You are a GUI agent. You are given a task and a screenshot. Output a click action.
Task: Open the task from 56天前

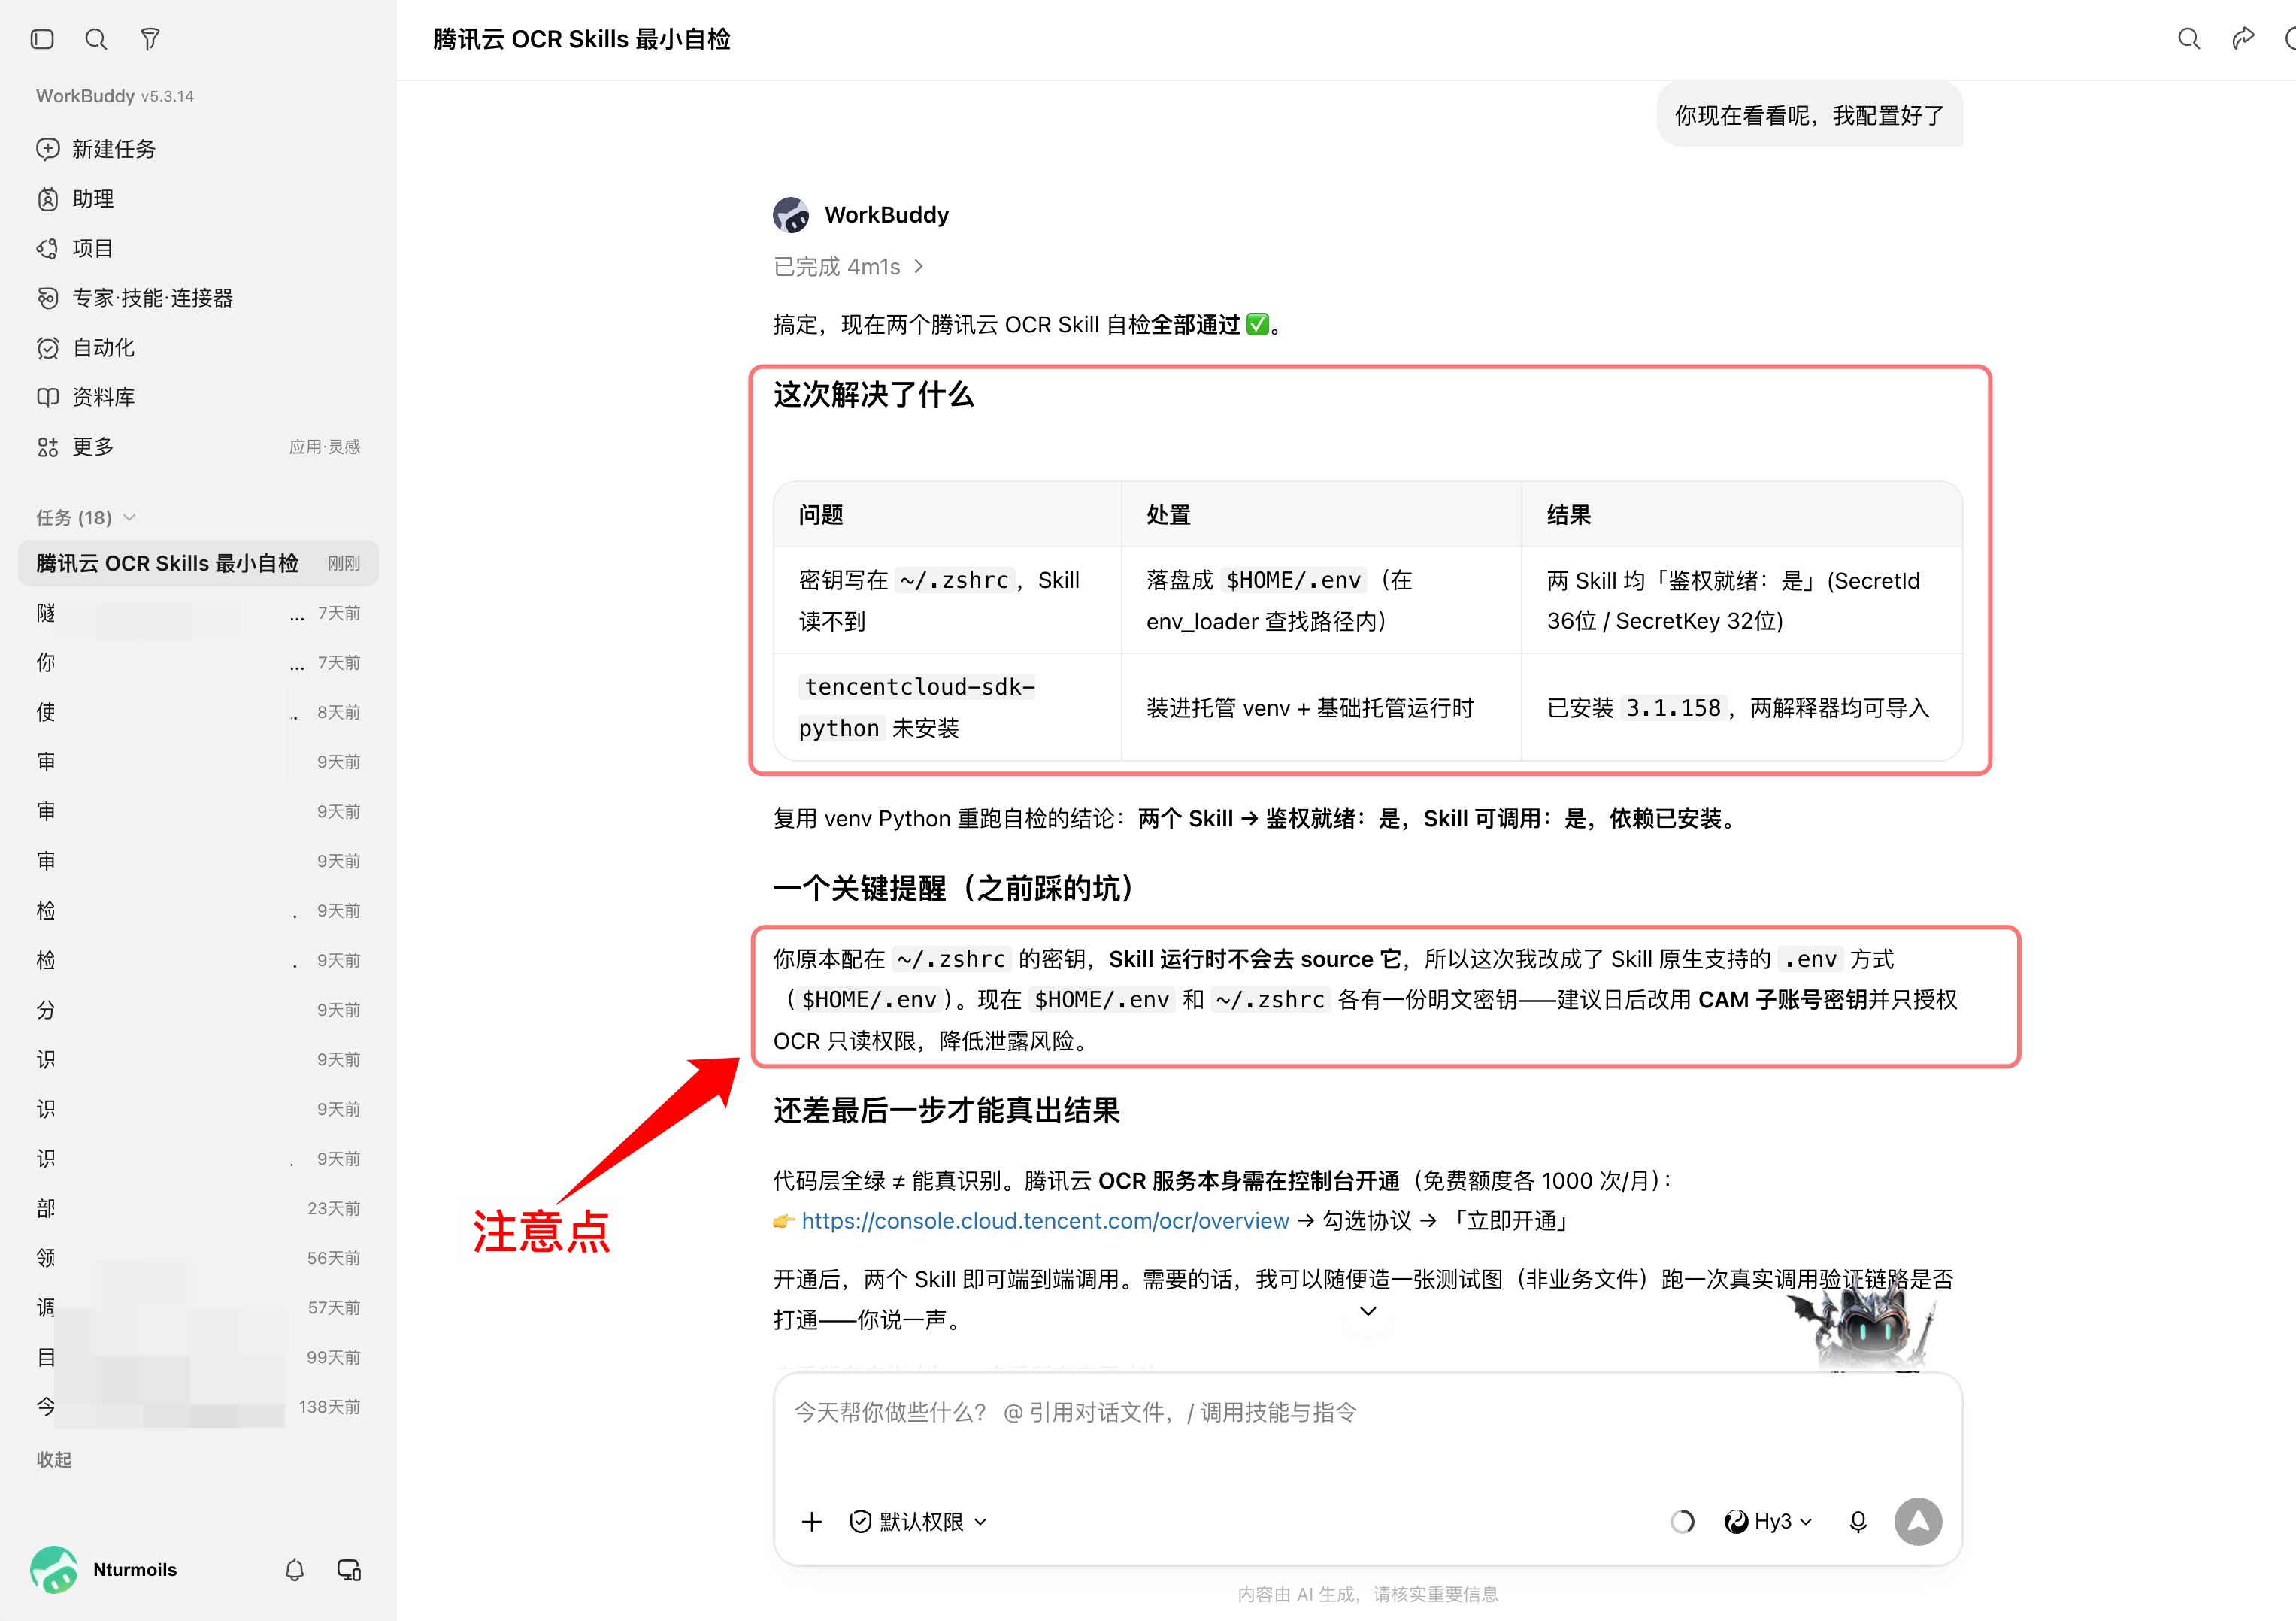198,1258
